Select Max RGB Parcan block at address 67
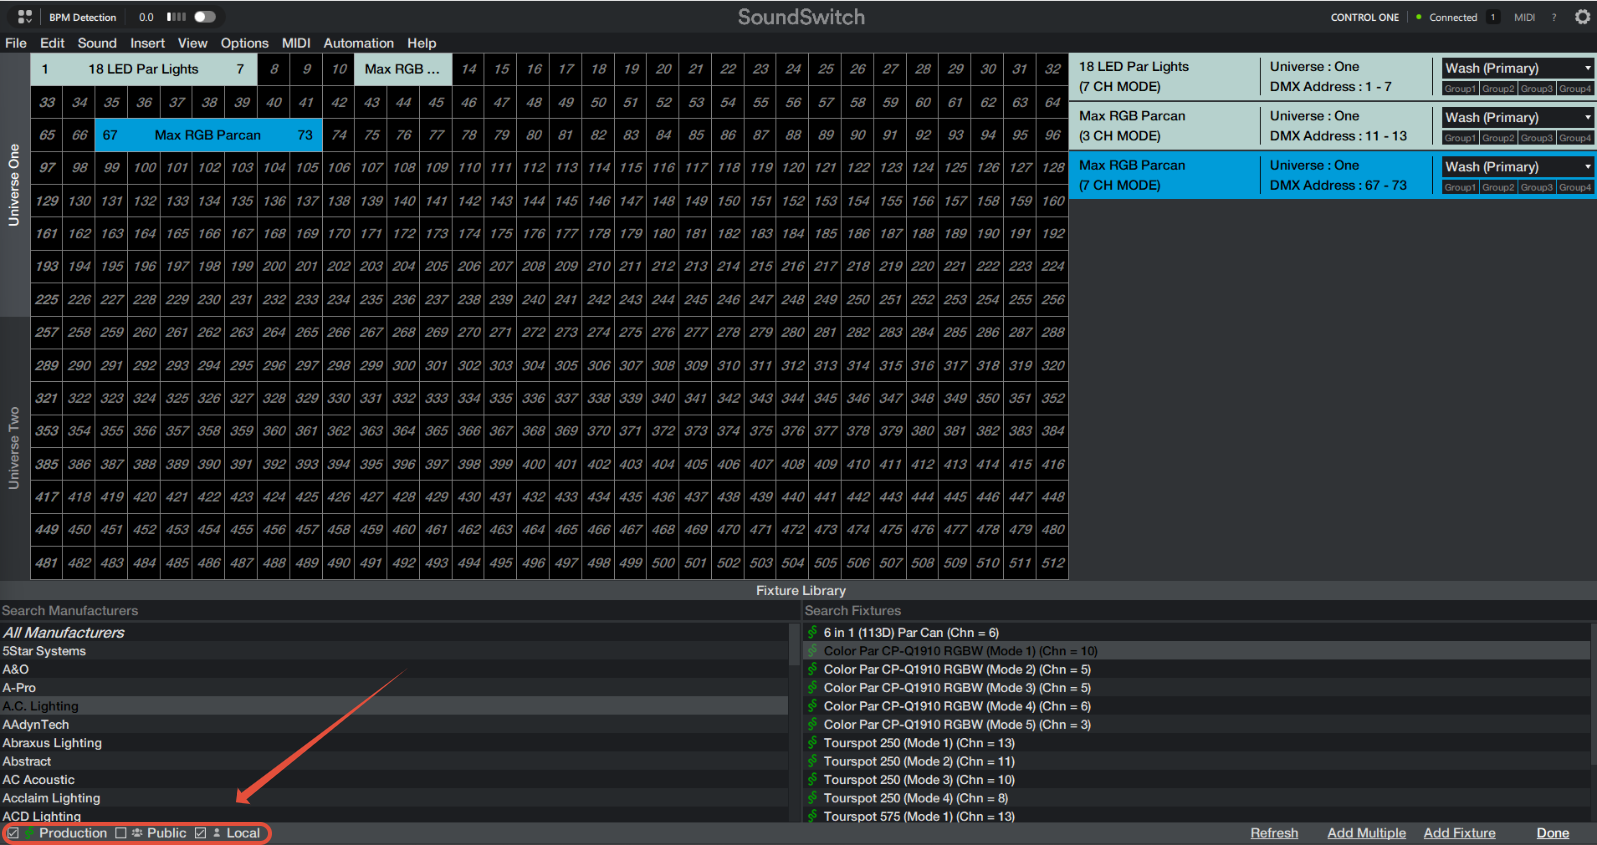This screenshot has width=1597, height=845. [x=208, y=135]
